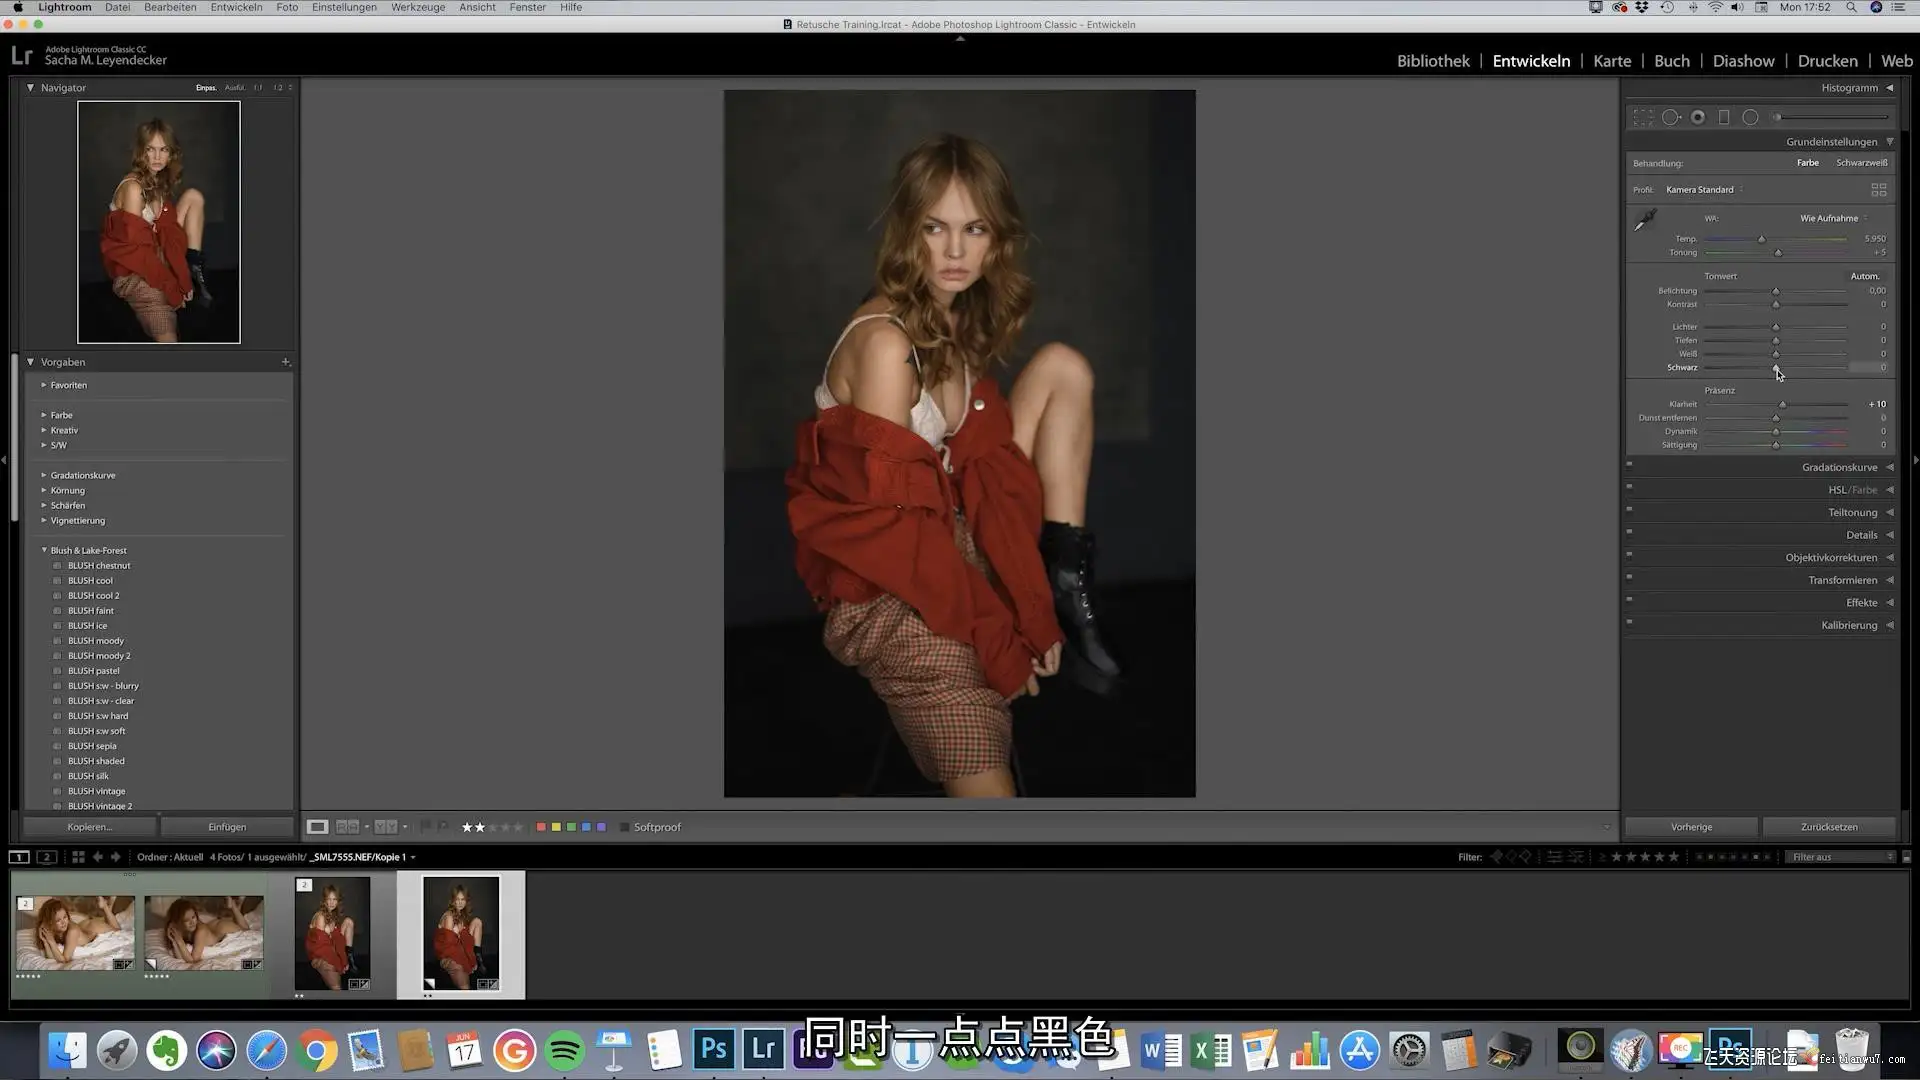Screen dimensions: 1920x1080
Task: Toggle the Gradationskurve panel switch
Action: pyautogui.click(x=1629, y=464)
